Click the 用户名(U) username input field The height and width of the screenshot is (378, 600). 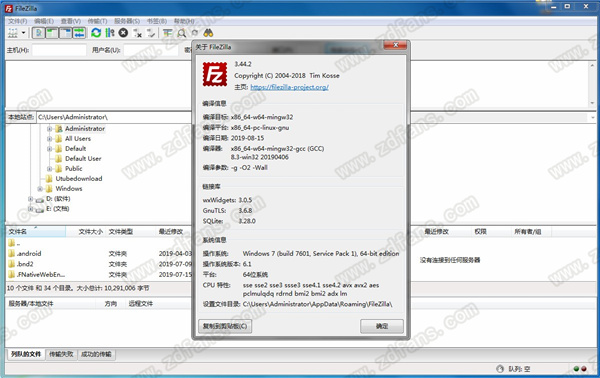coord(151,50)
